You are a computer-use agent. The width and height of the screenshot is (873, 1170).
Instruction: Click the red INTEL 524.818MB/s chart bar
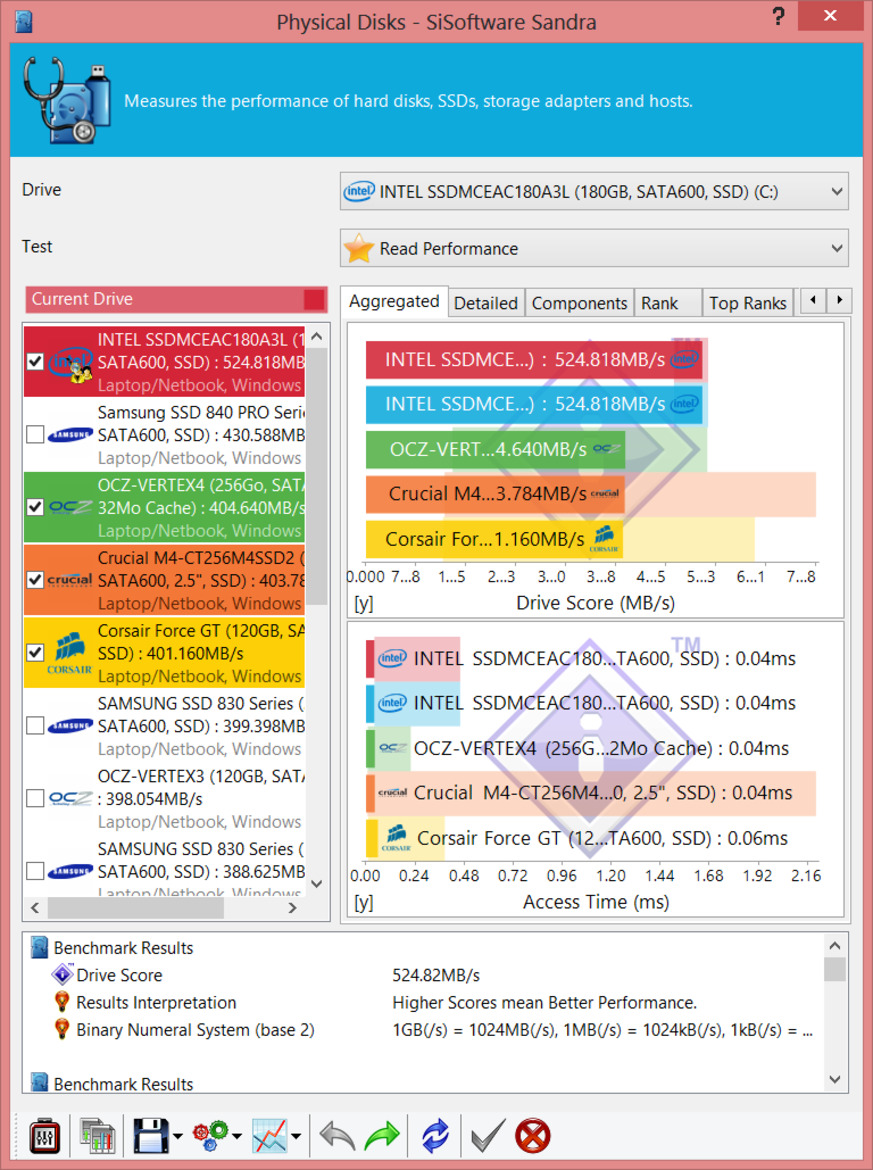534,360
